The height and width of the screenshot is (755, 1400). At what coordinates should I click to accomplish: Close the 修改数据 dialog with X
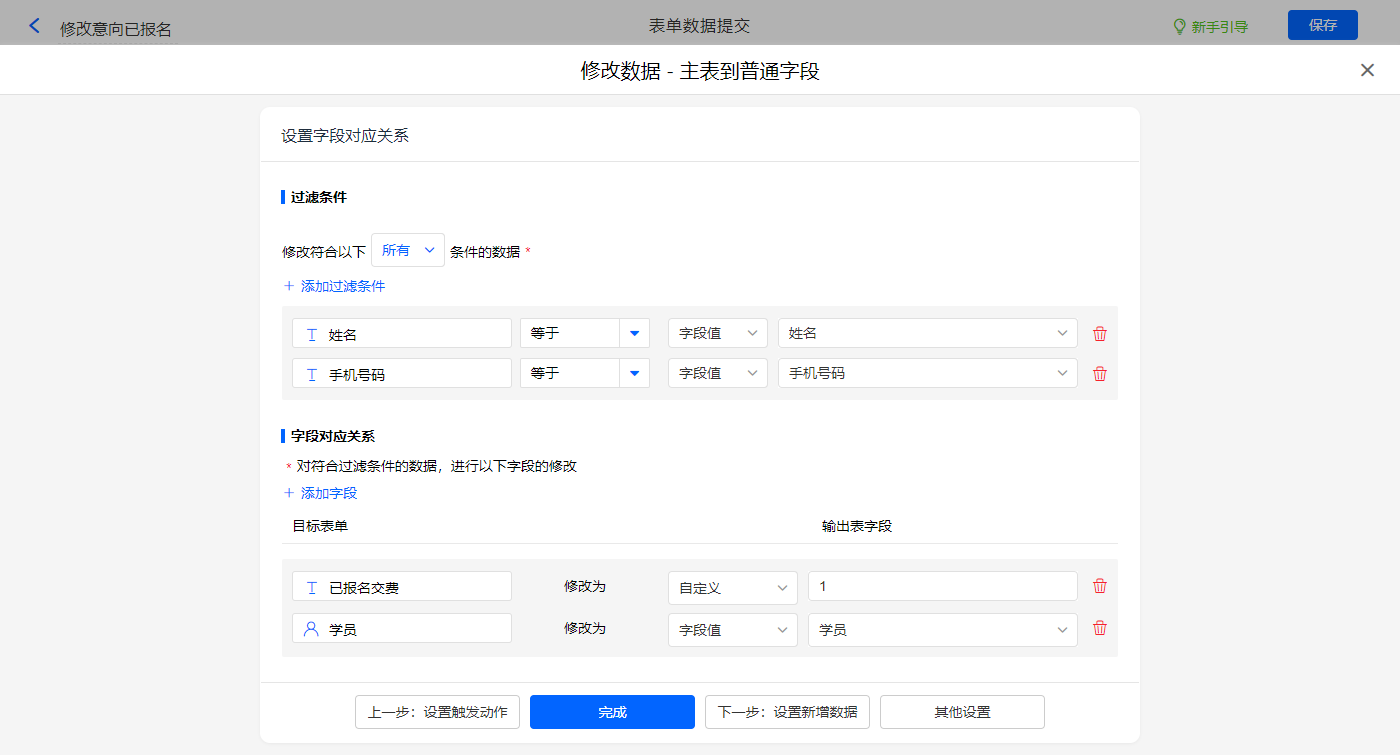1367,70
